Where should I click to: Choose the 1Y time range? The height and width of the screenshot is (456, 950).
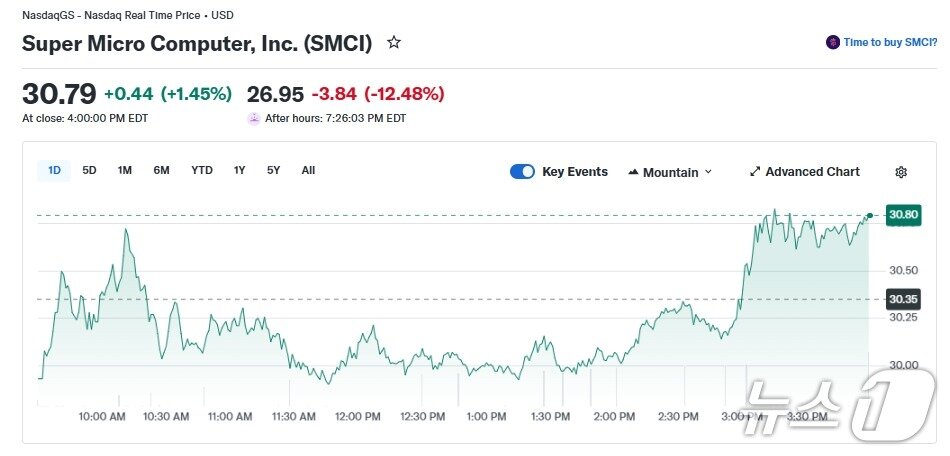pyautogui.click(x=239, y=170)
